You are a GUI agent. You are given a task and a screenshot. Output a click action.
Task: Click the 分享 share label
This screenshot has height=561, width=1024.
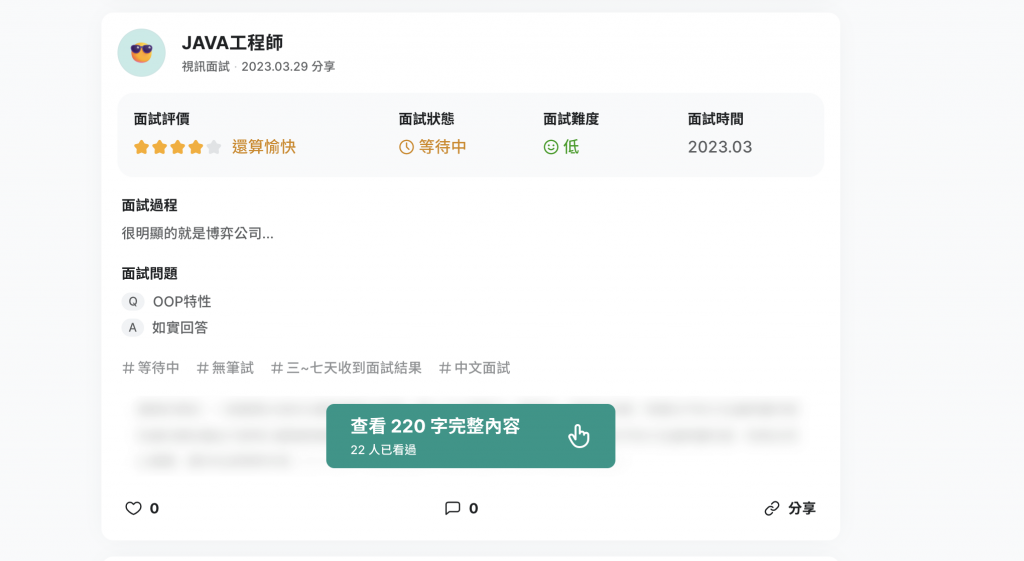pos(802,508)
